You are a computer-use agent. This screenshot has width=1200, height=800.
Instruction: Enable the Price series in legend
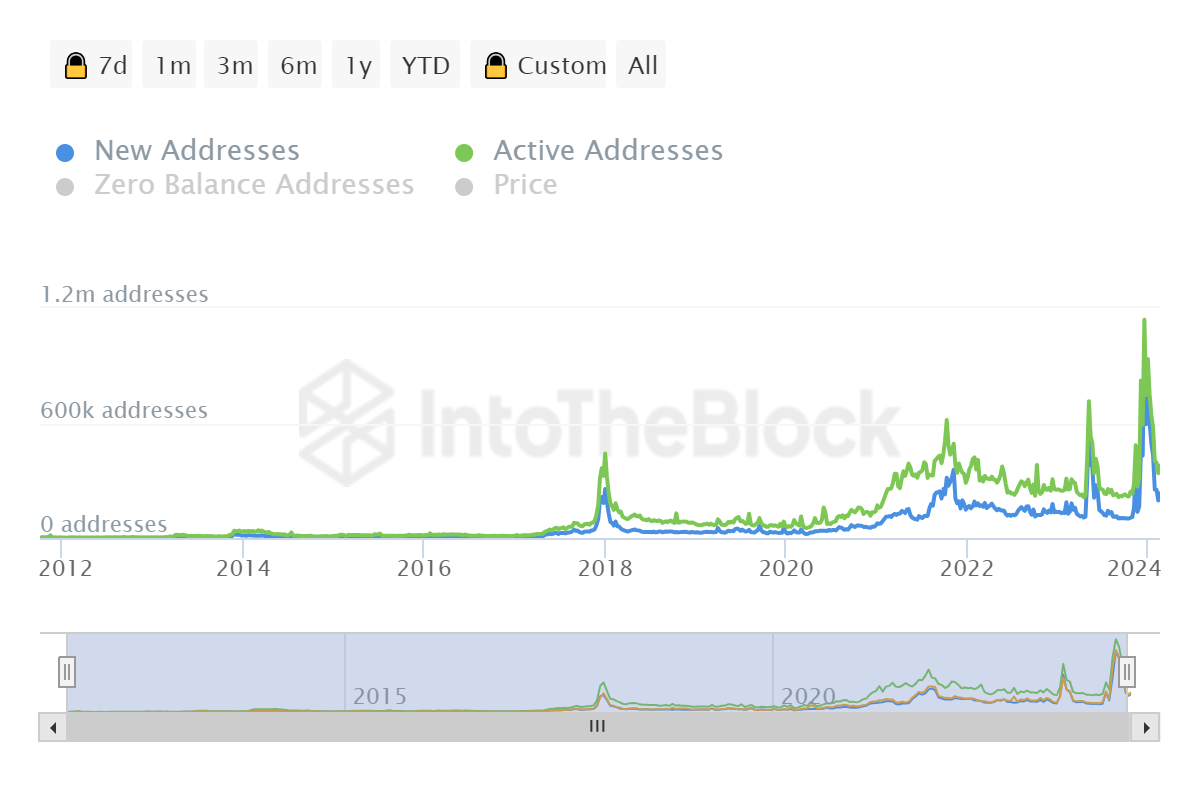(x=525, y=185)
